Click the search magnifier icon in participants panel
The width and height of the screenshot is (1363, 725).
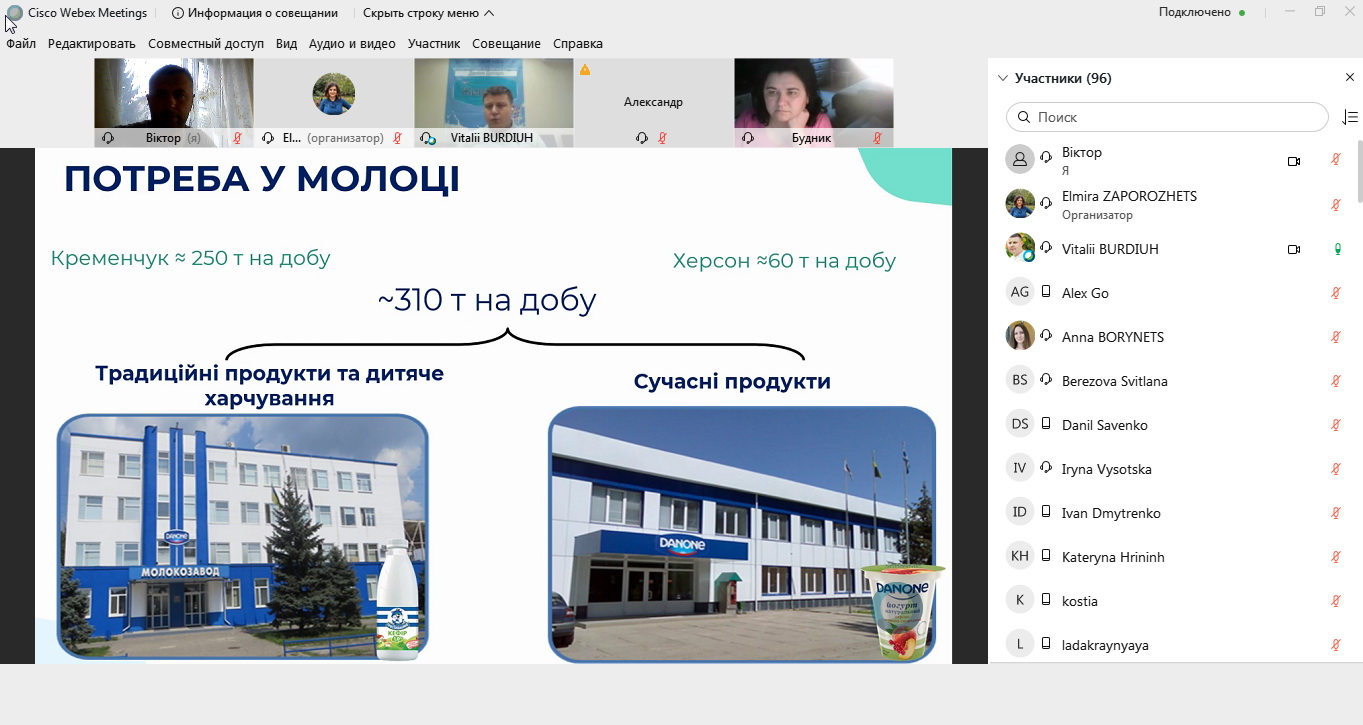(x=1023, y=117)
